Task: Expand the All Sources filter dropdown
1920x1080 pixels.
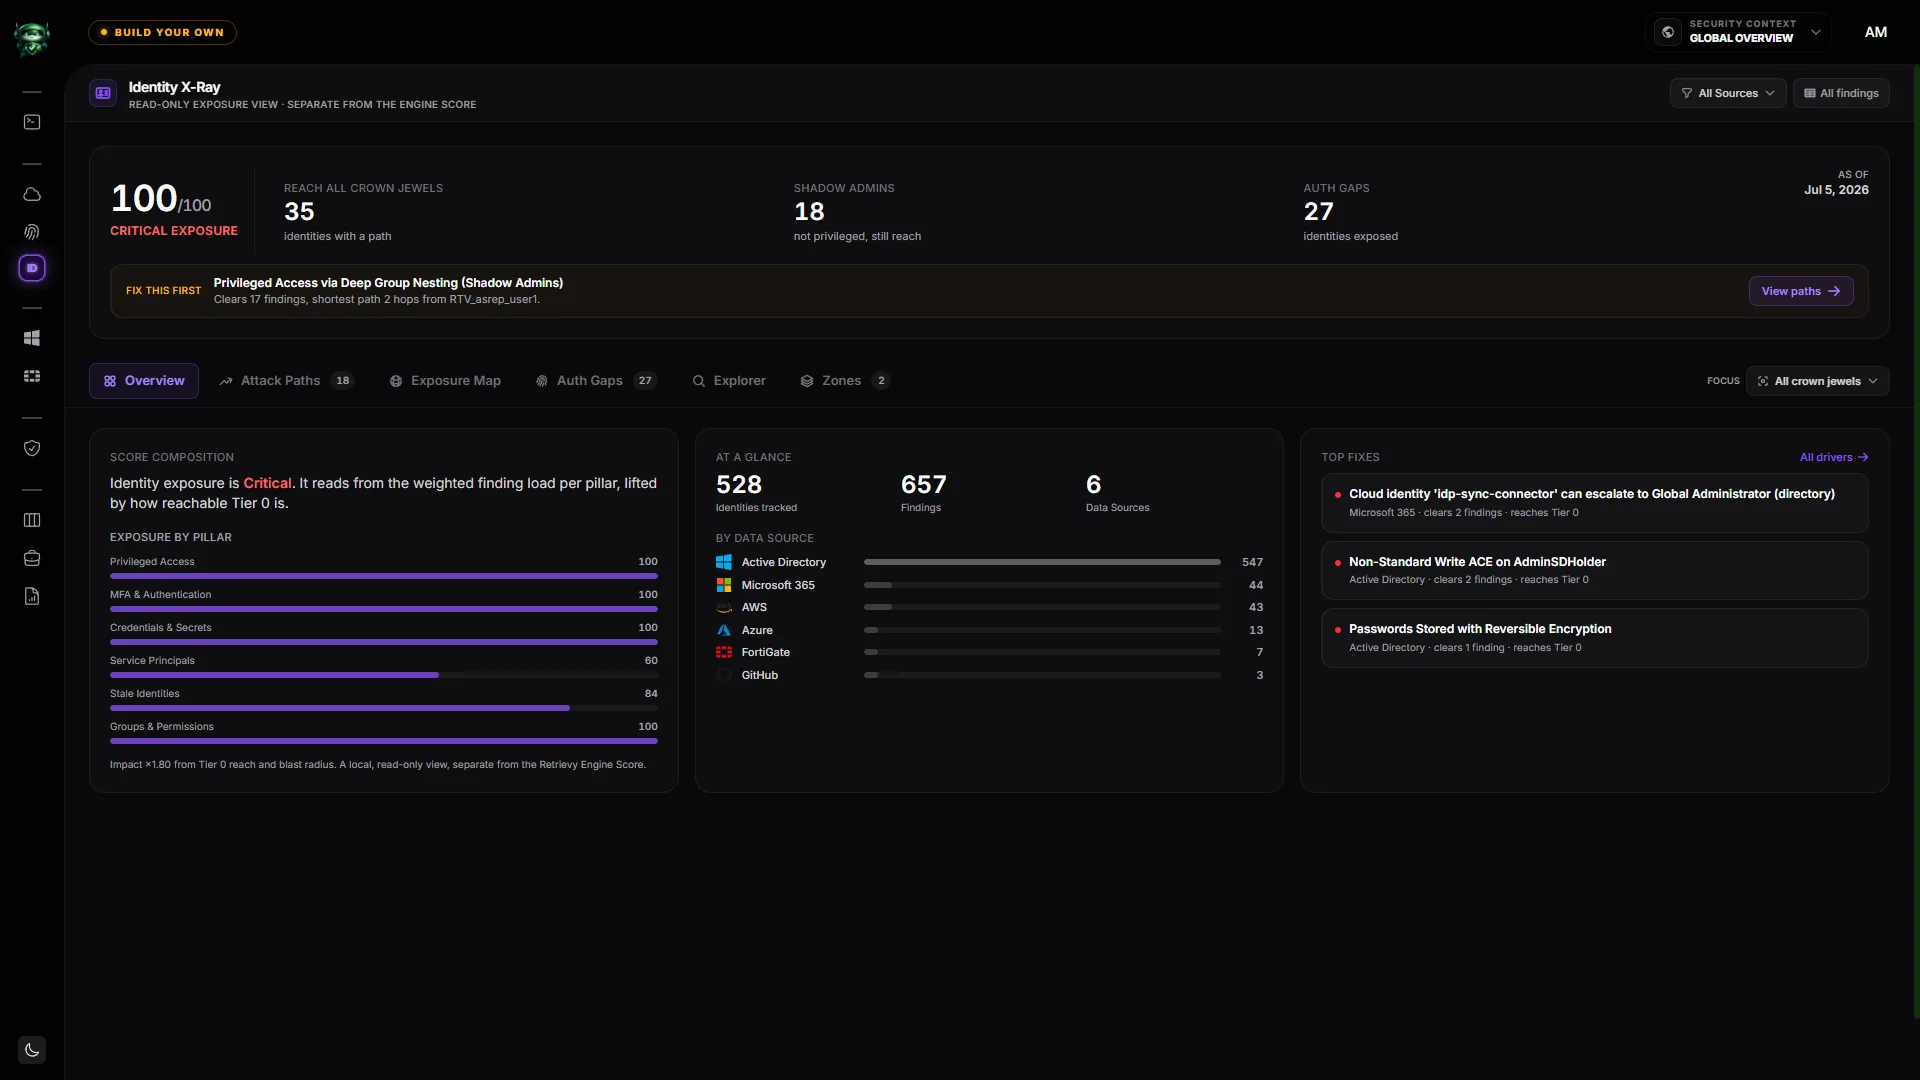Action: [x=1727, y=93]
